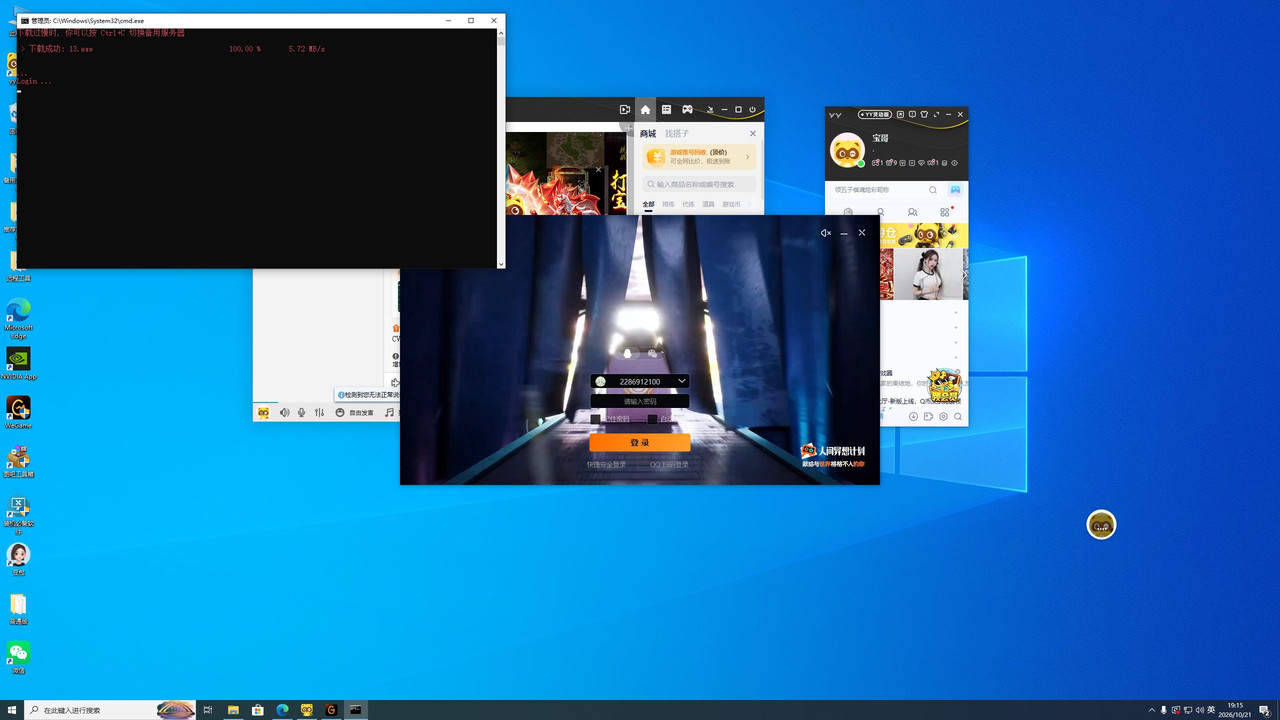Screen dimensions: 1280x720
Task: Tick the auto login checkbox
Action: [653, 419]
